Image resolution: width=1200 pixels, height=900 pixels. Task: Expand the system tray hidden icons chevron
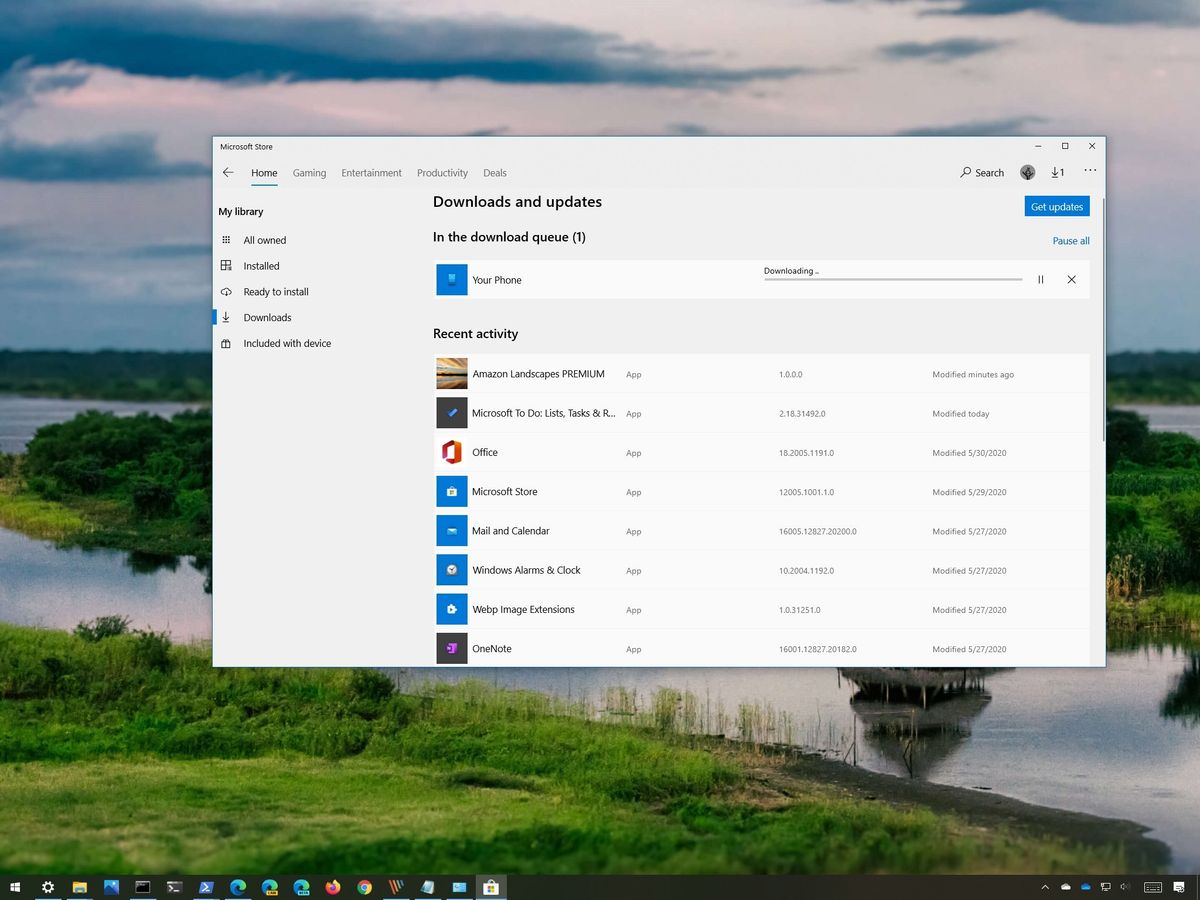point(1044,886)
